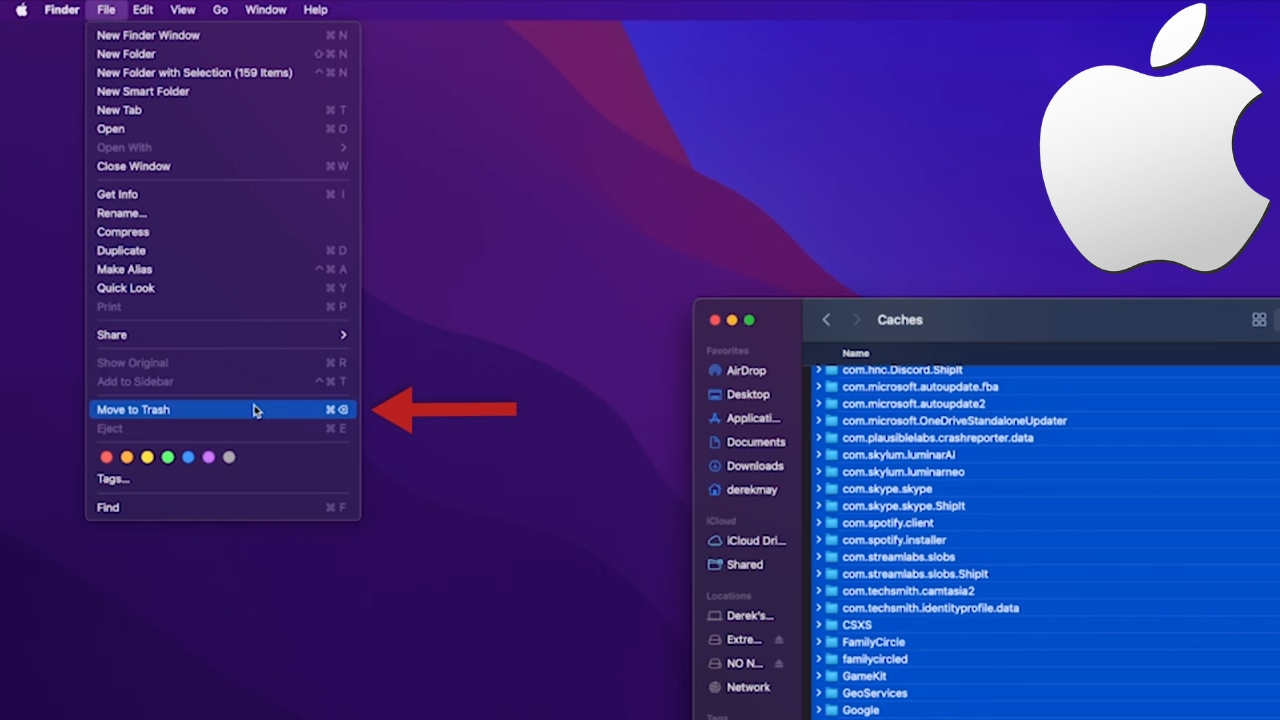Open the Edit menu
This screenshot has width=1280, height=720.
pos(143,10)
